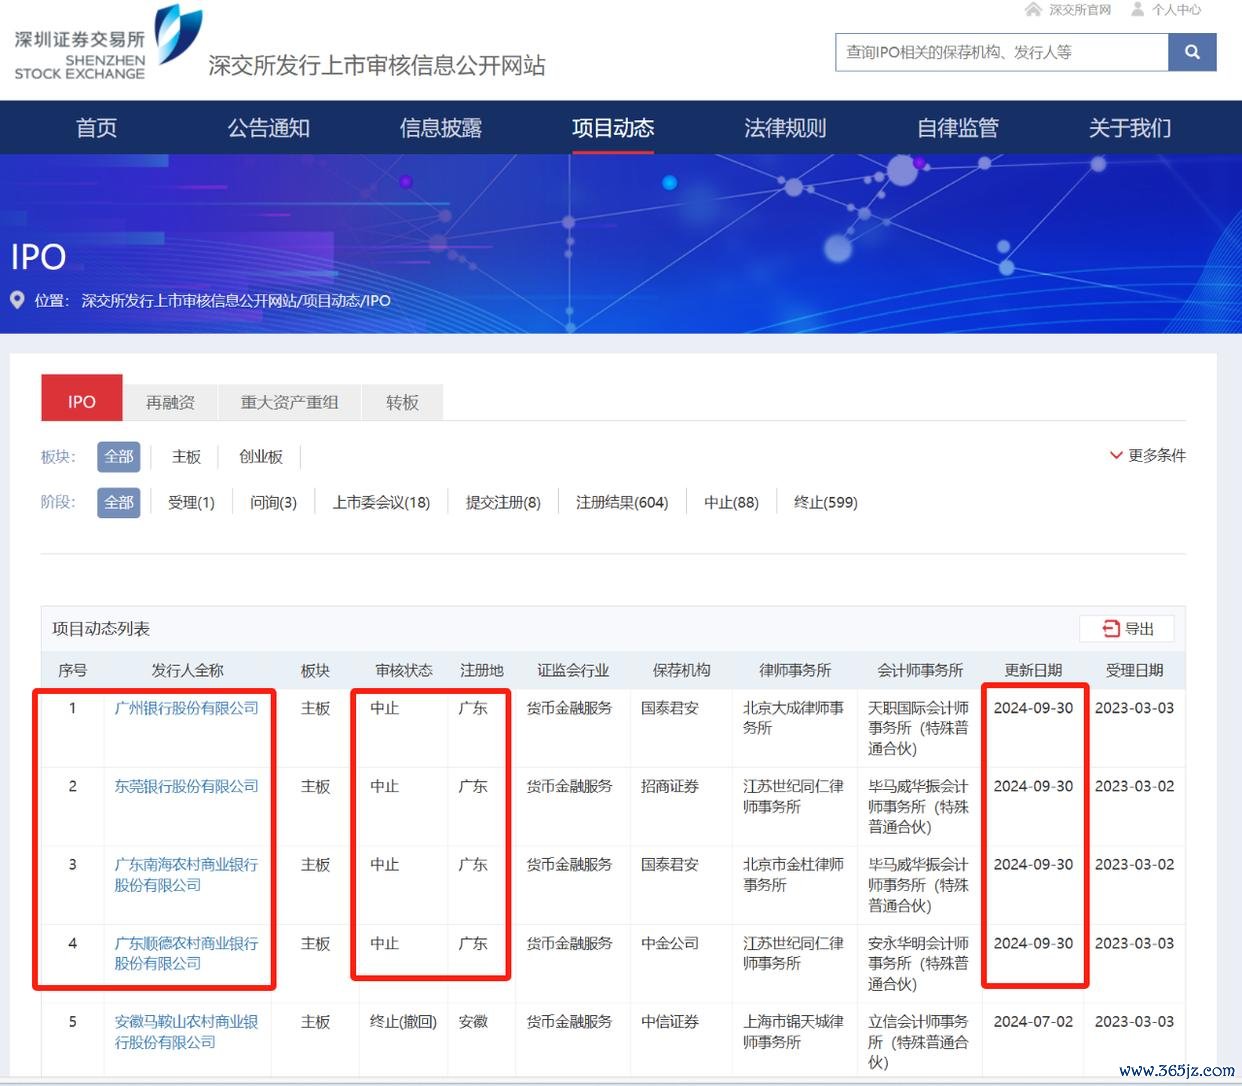The height and width of the screenshot is (1086, 1242).
Task: Filter 板块 by 创业板
Action: [261, 456]
